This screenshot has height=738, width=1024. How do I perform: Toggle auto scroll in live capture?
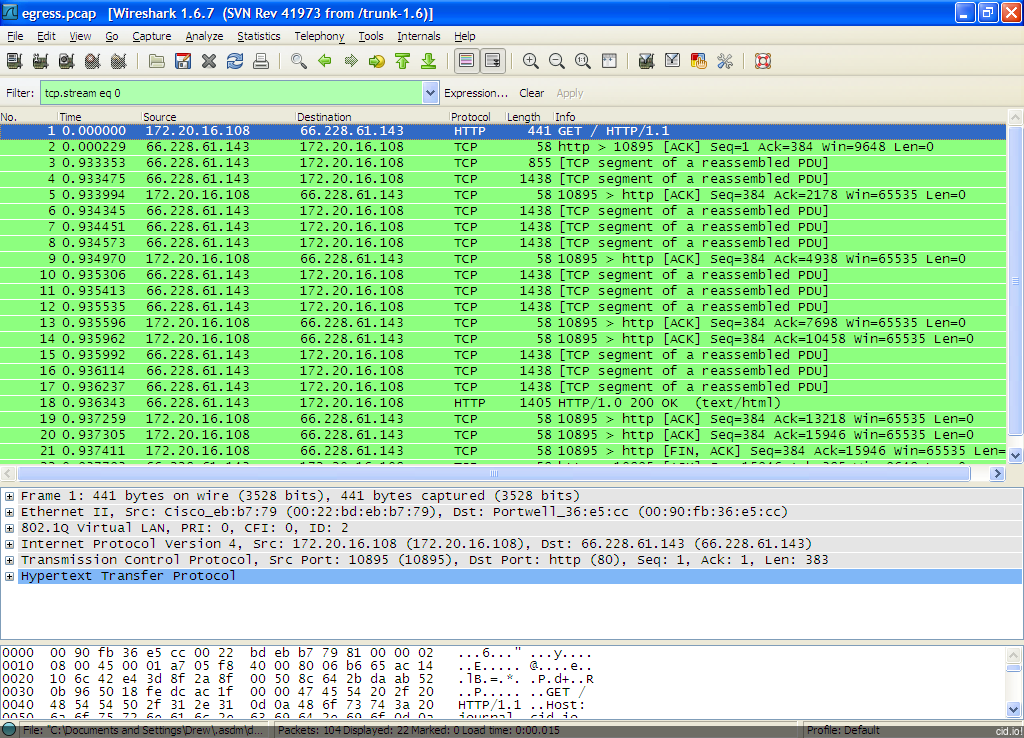pyautogui.click(x=493, y=61)
